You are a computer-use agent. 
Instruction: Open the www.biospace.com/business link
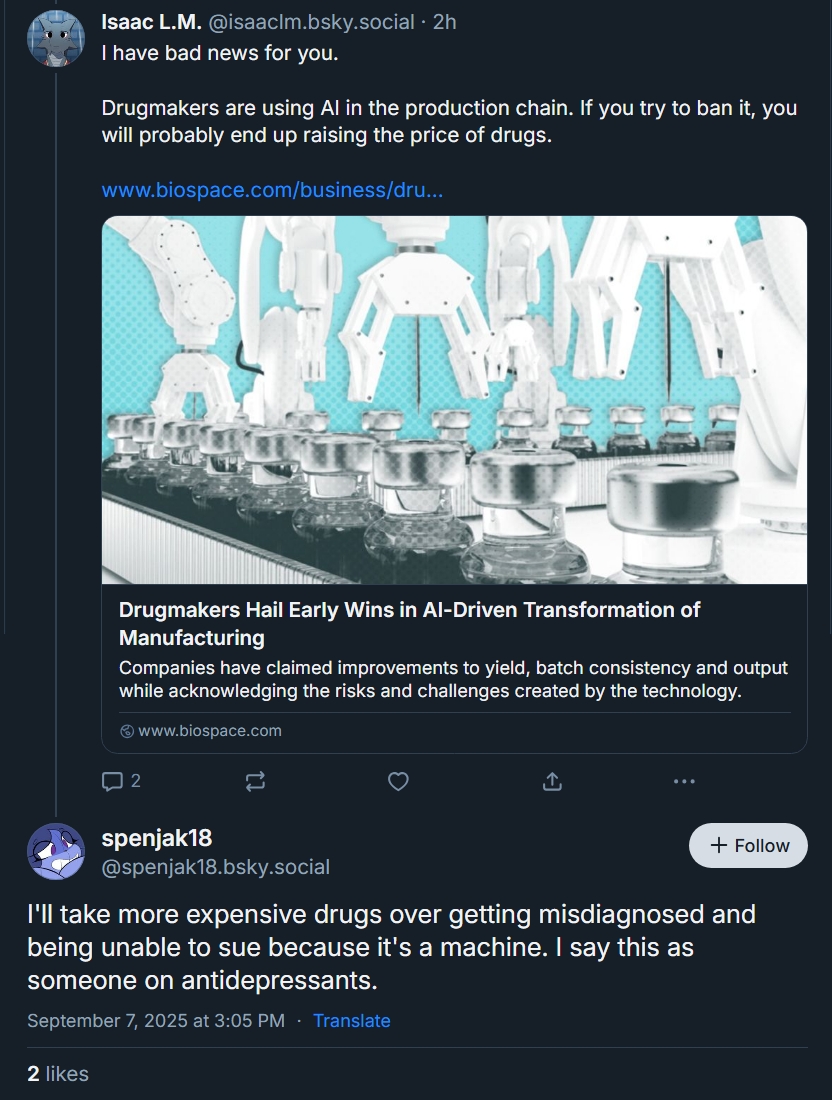click(x=272, y=190)
